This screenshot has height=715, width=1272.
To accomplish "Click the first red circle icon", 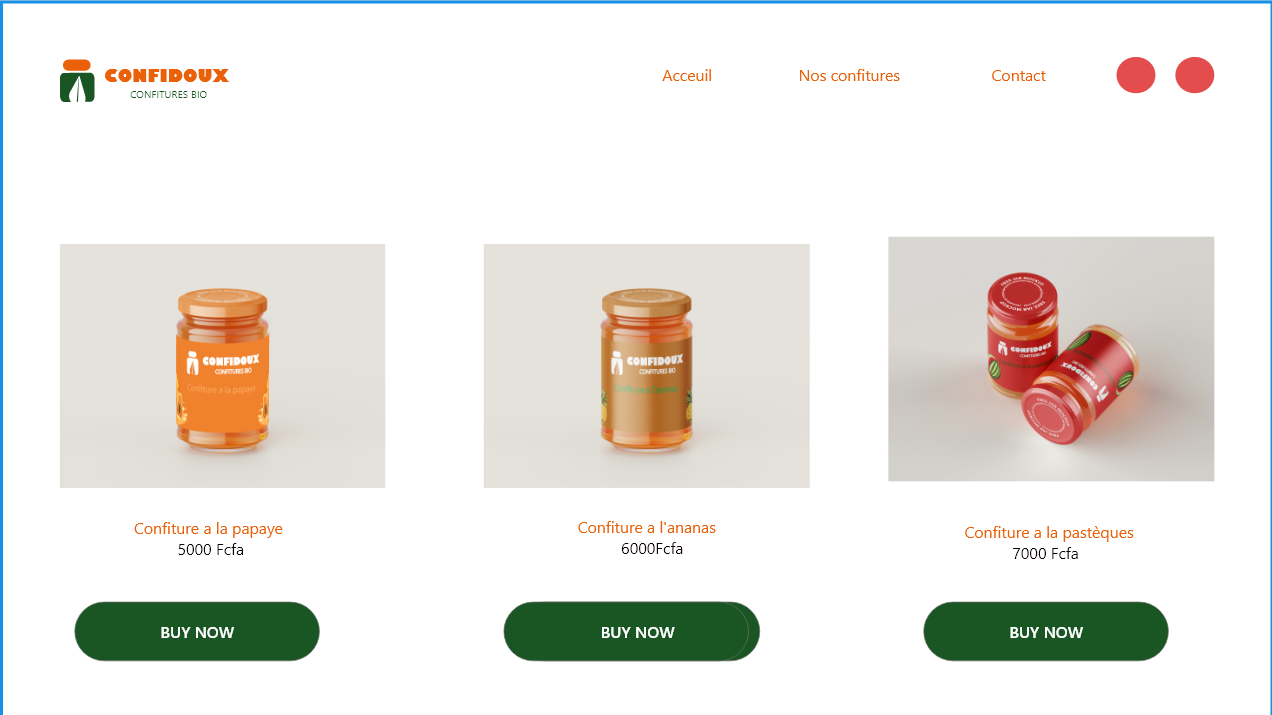I will point(1136,75).
